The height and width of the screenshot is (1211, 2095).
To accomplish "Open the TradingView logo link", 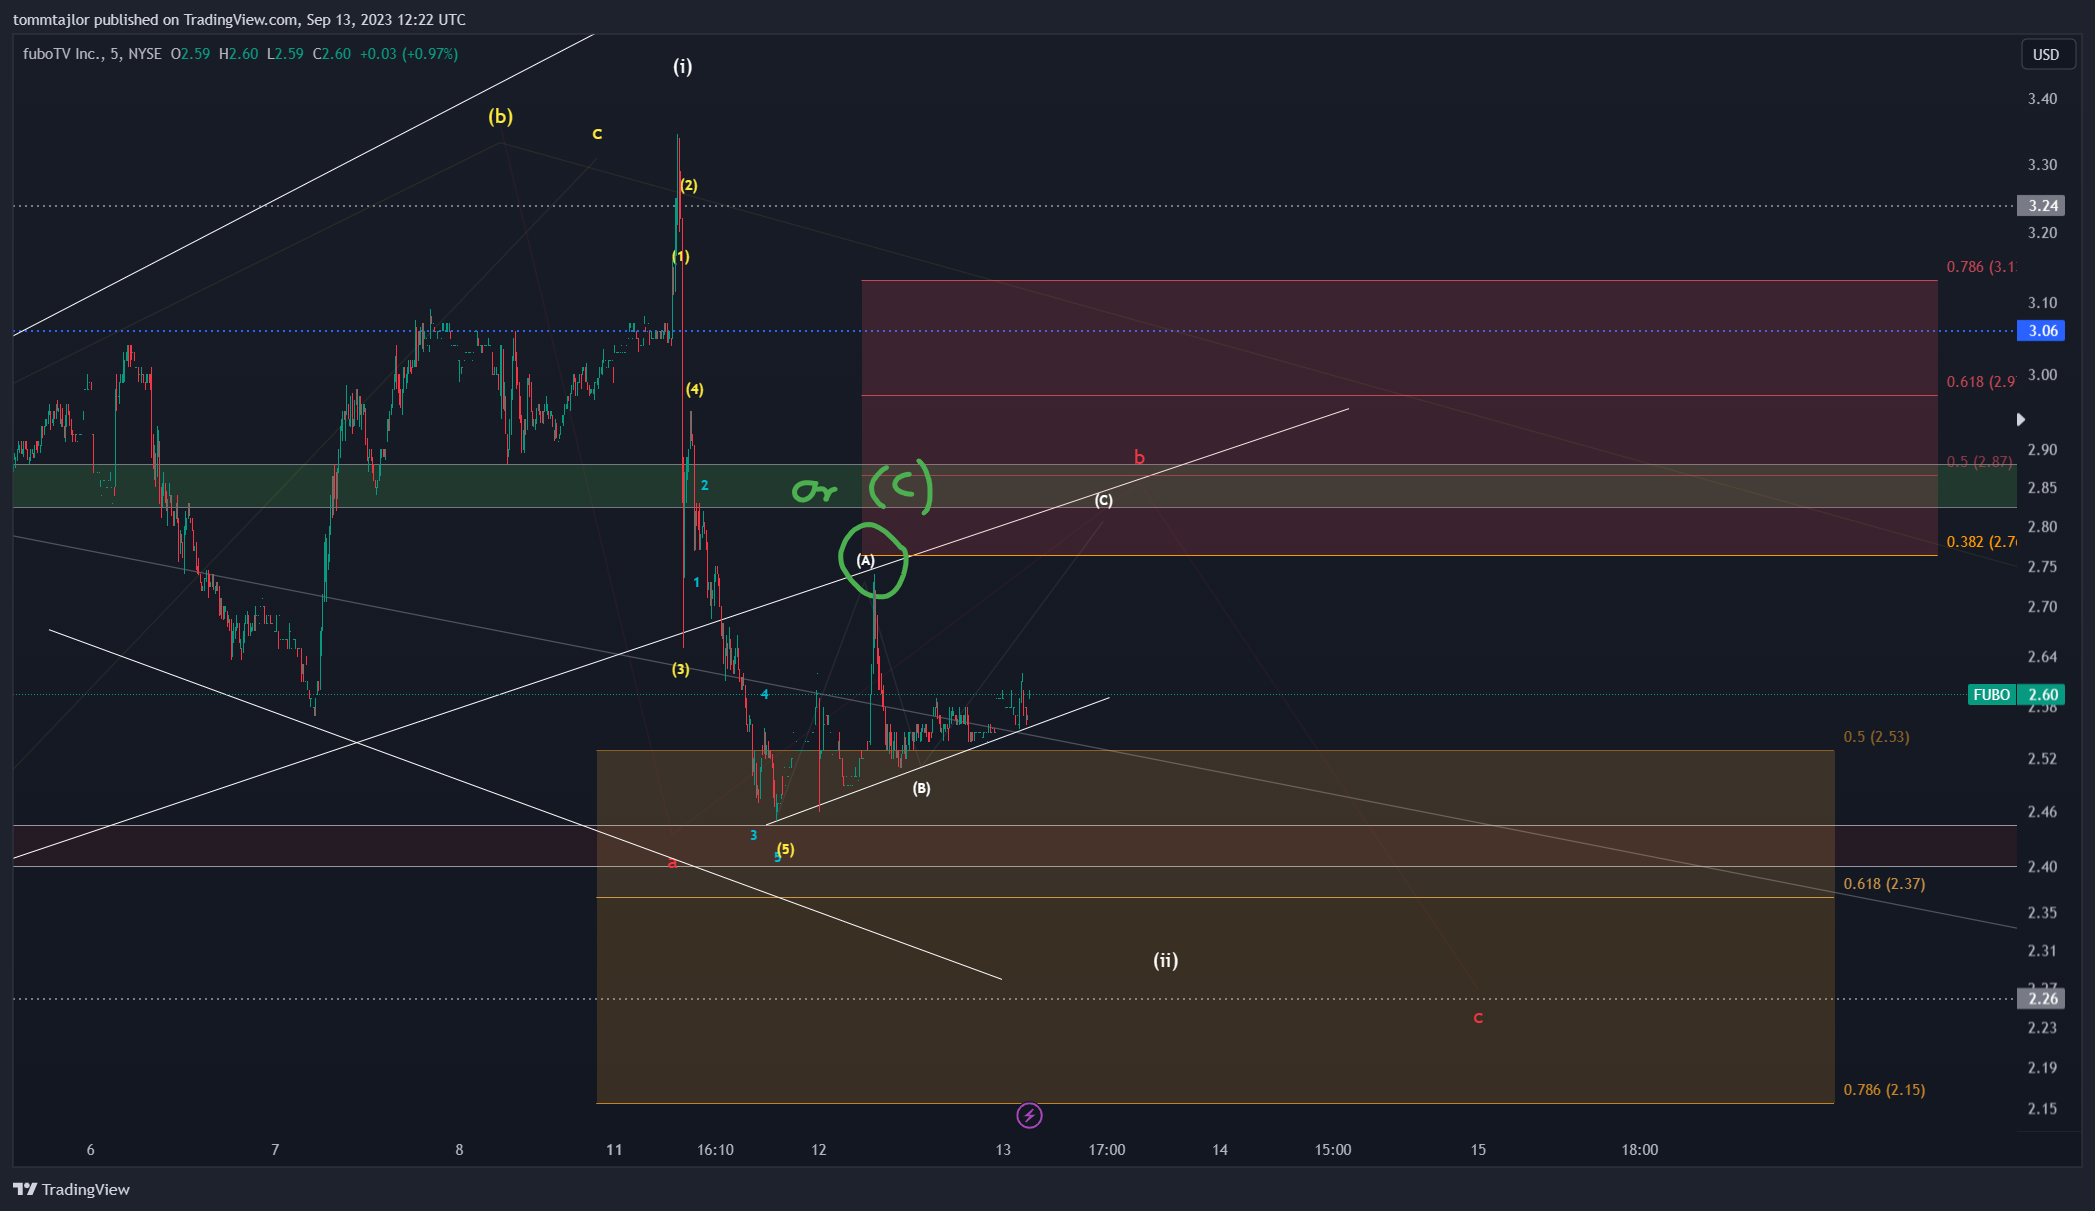I will point(71,1189).
